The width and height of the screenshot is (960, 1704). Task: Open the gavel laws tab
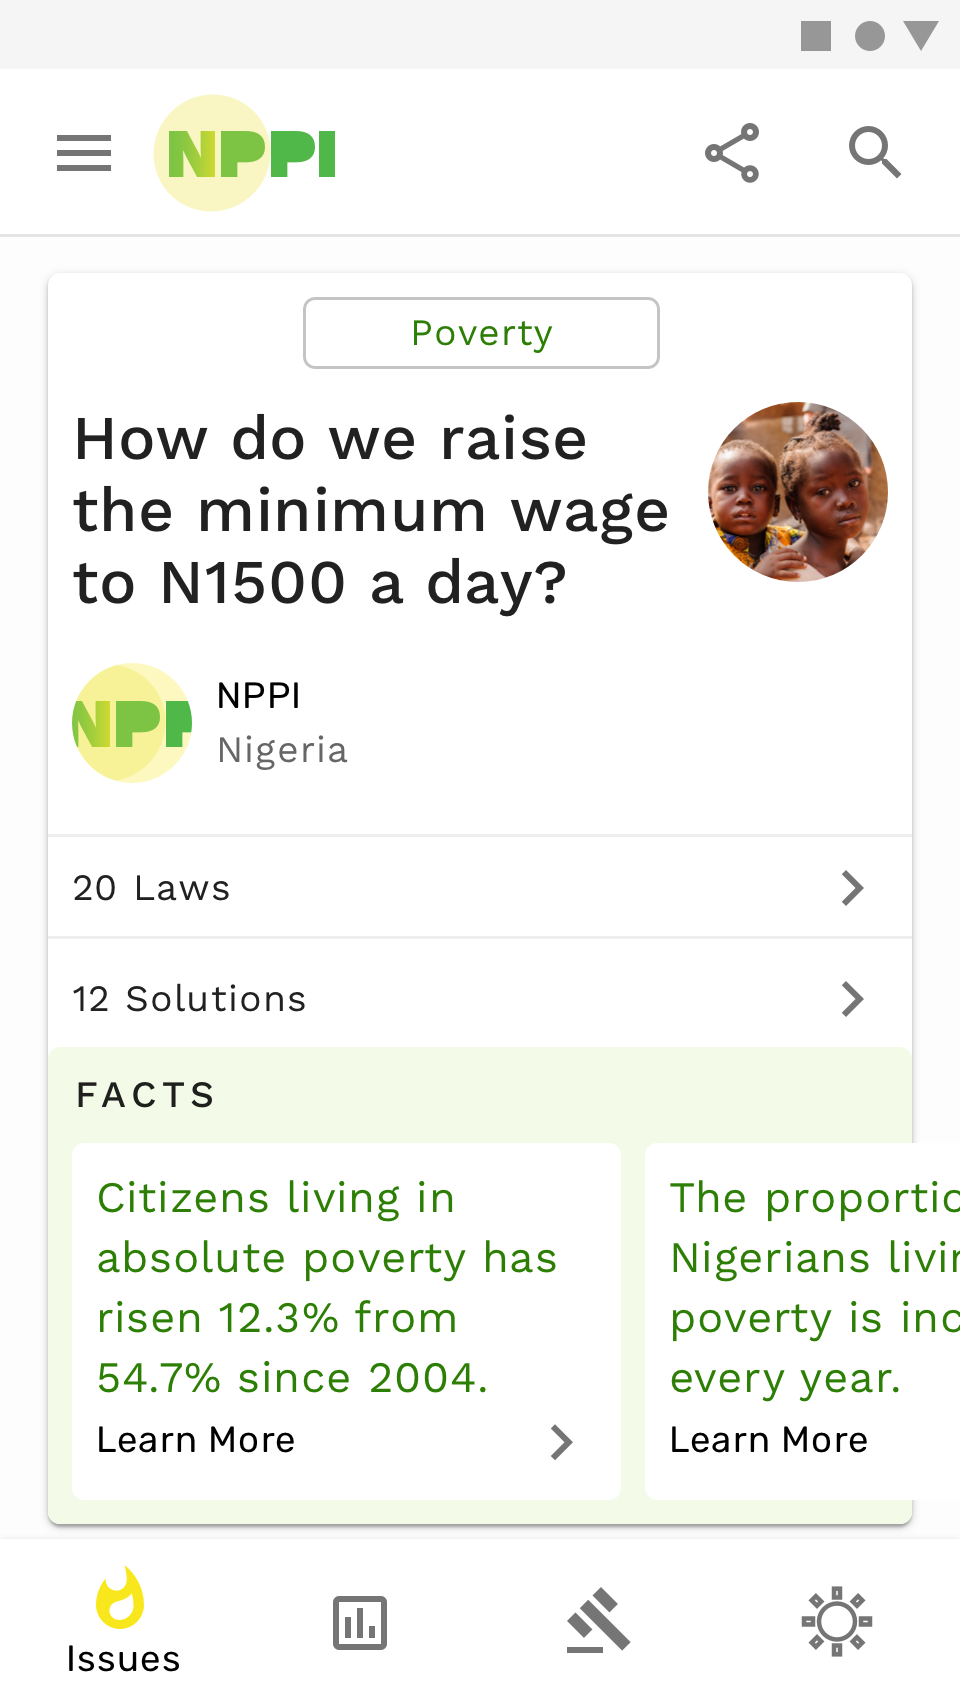click(598, 1622)
